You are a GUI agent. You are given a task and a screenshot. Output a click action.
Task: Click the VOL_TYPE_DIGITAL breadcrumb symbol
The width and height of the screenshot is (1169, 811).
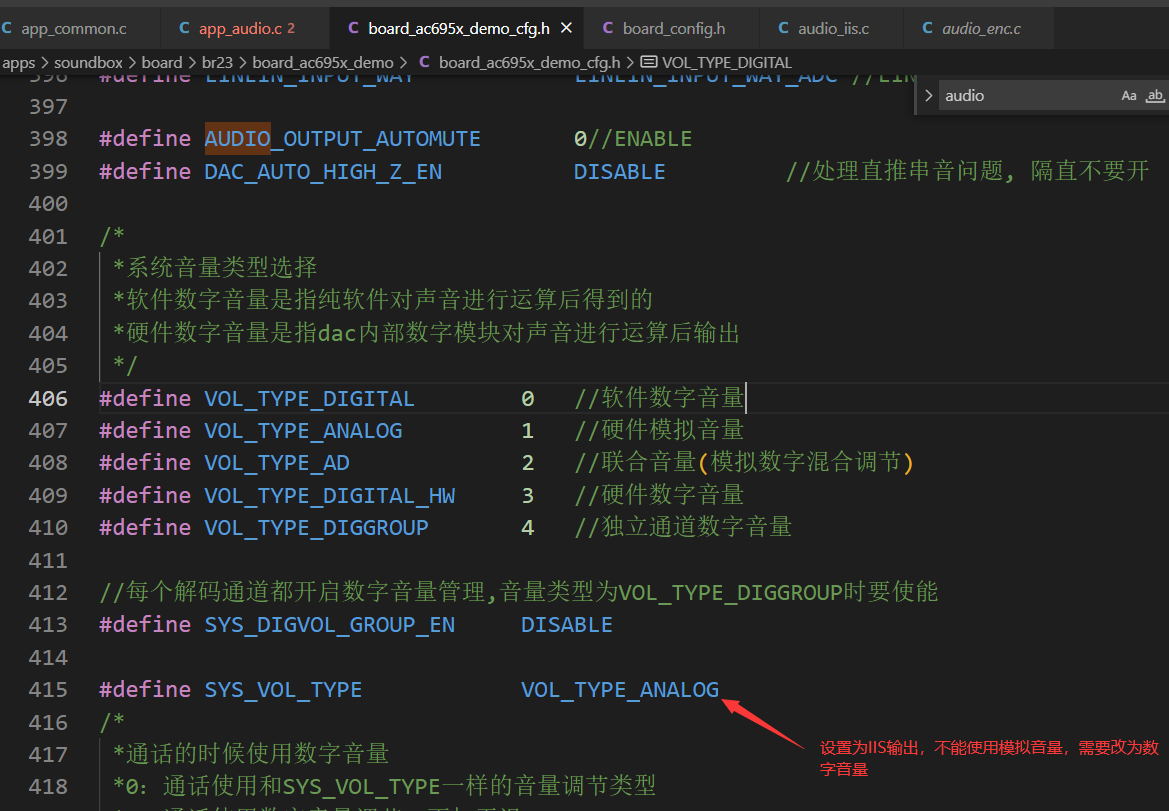click(727, 63)
